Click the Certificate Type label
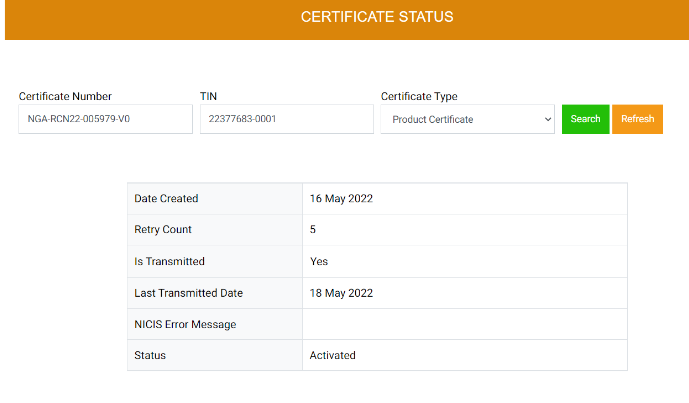Image resolution: width=689 pixels, height=403 pixels. point(419,96)
